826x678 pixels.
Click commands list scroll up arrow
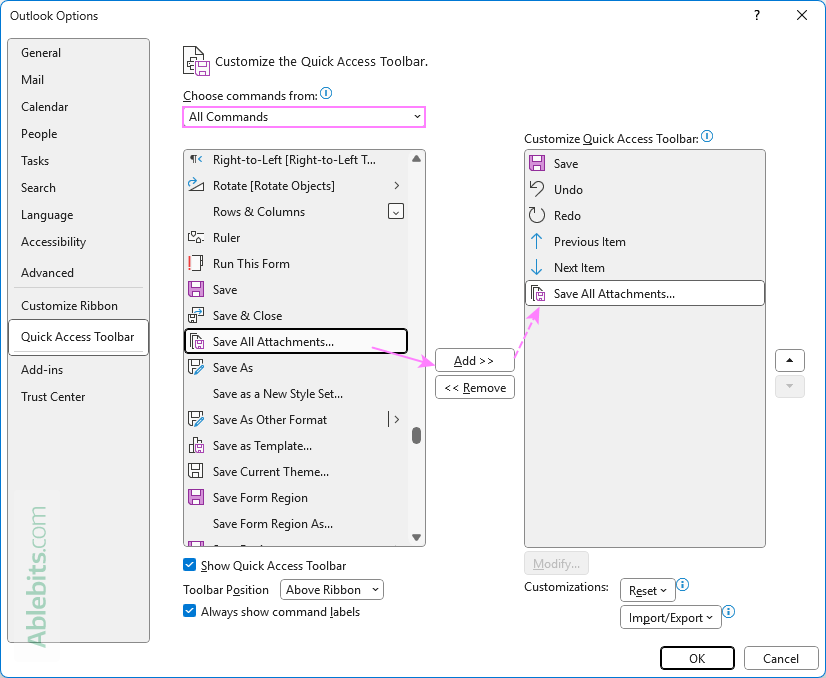coord(416,159)
